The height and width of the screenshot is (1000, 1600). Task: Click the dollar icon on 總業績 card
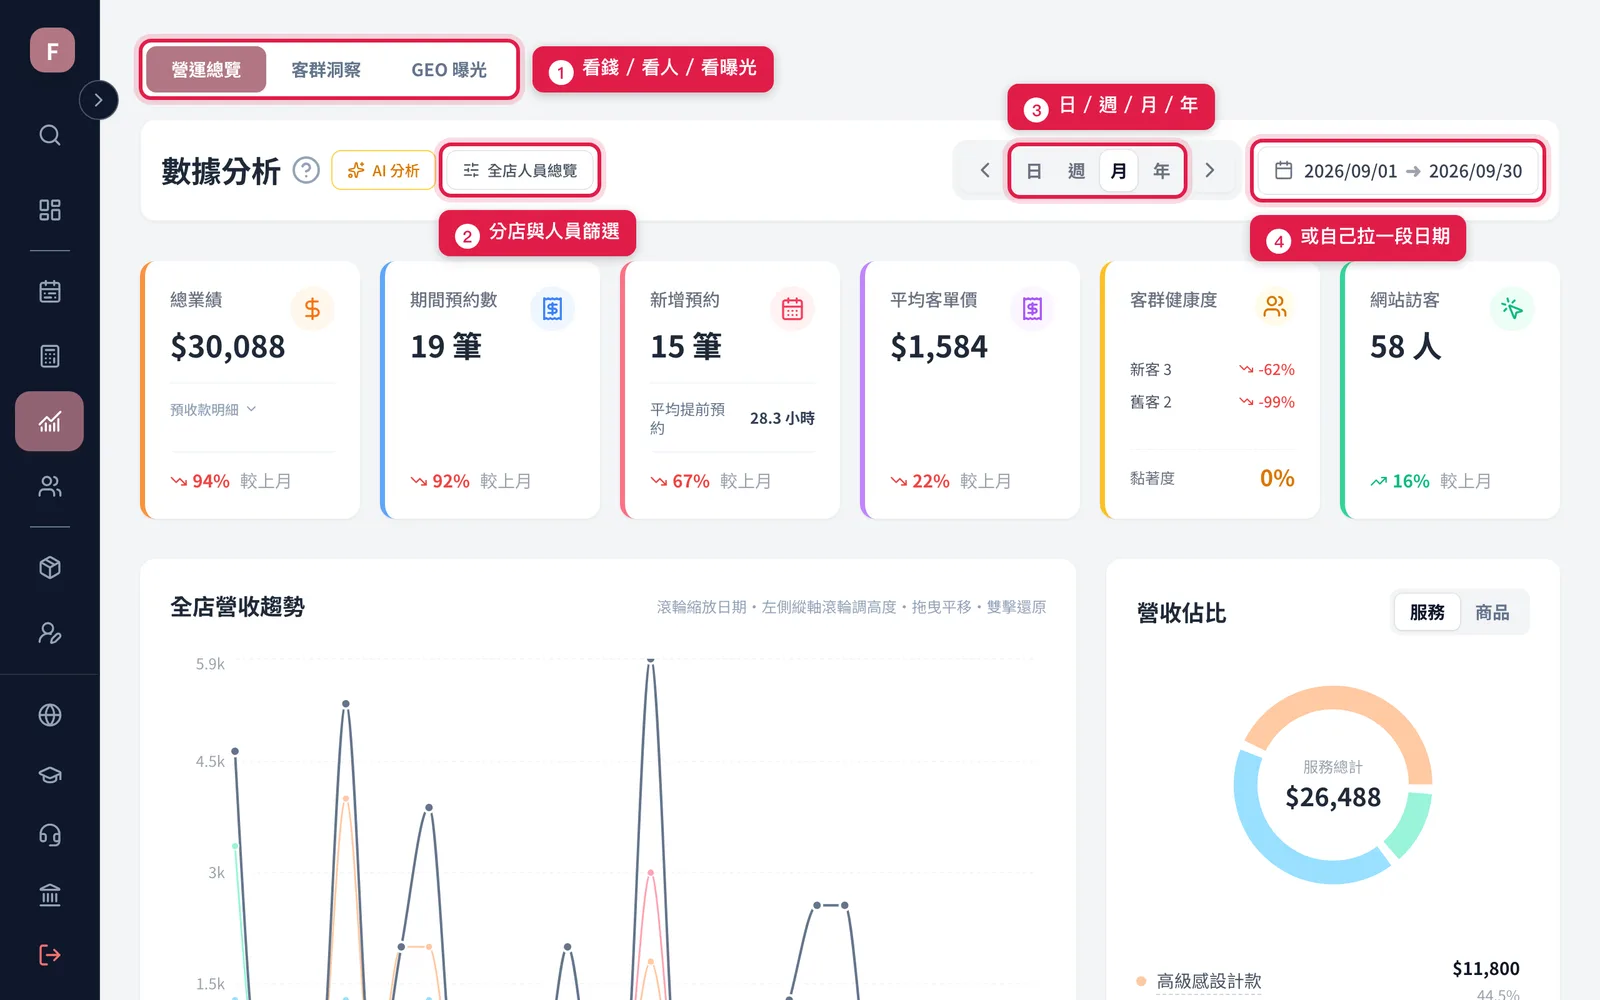click(312, 309)
